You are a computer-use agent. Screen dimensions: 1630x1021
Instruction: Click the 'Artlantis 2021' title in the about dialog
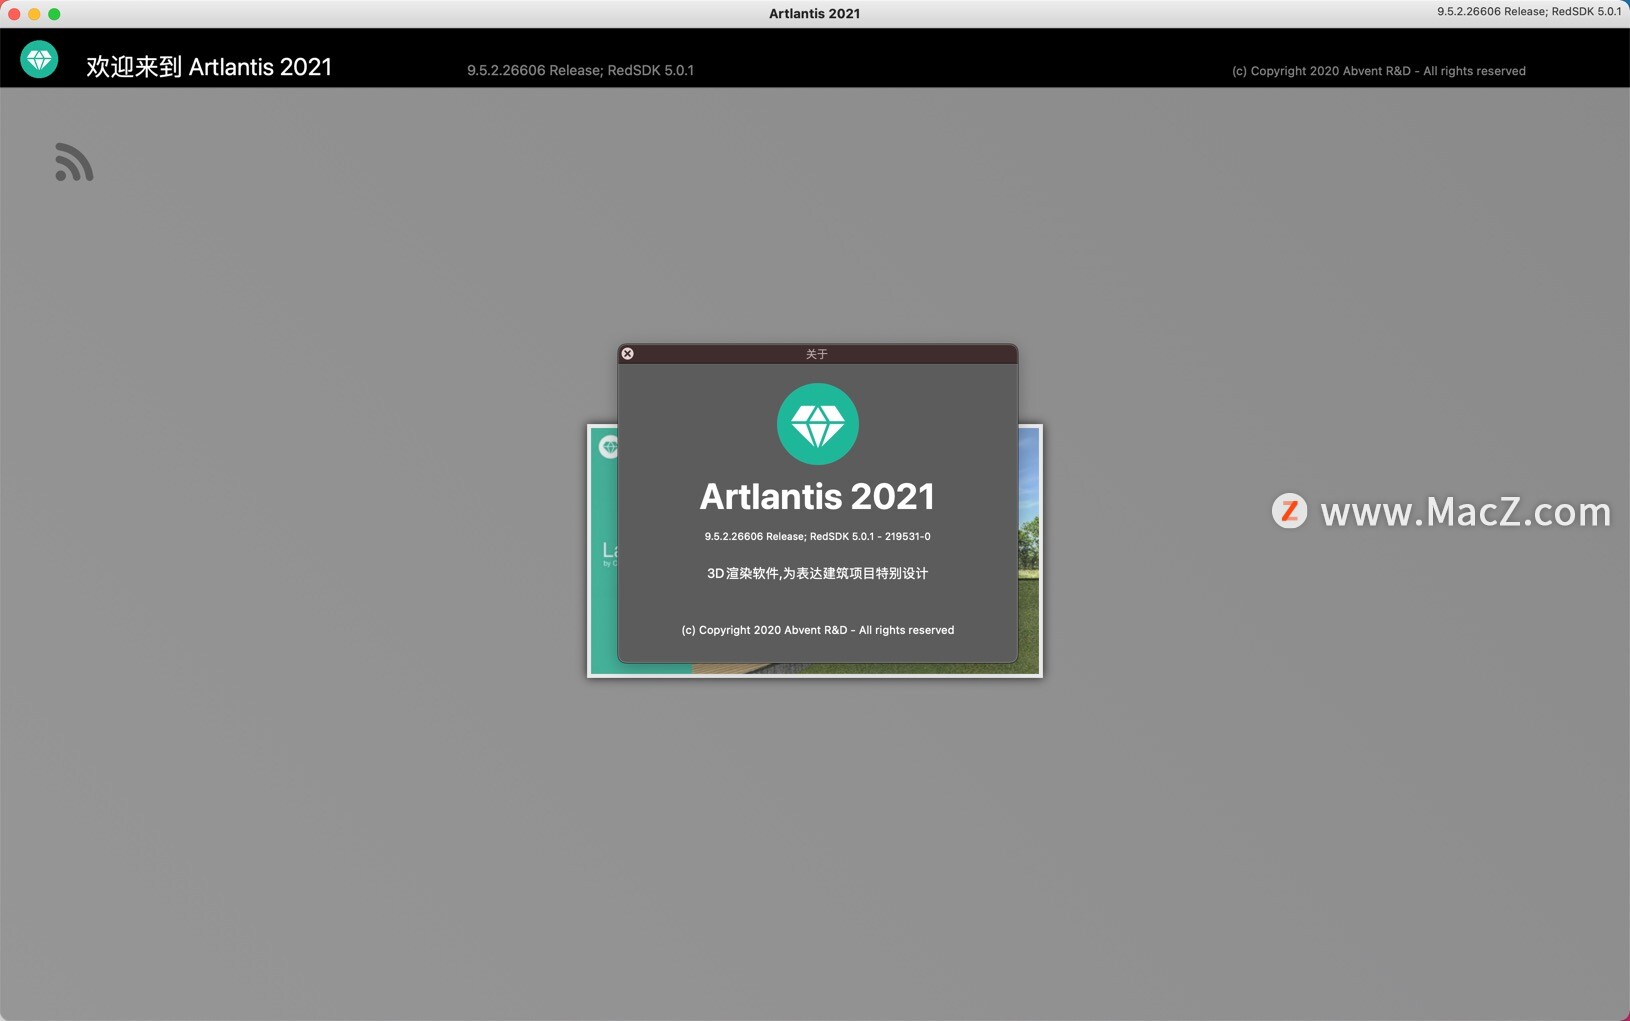click(x=817, y=496)
